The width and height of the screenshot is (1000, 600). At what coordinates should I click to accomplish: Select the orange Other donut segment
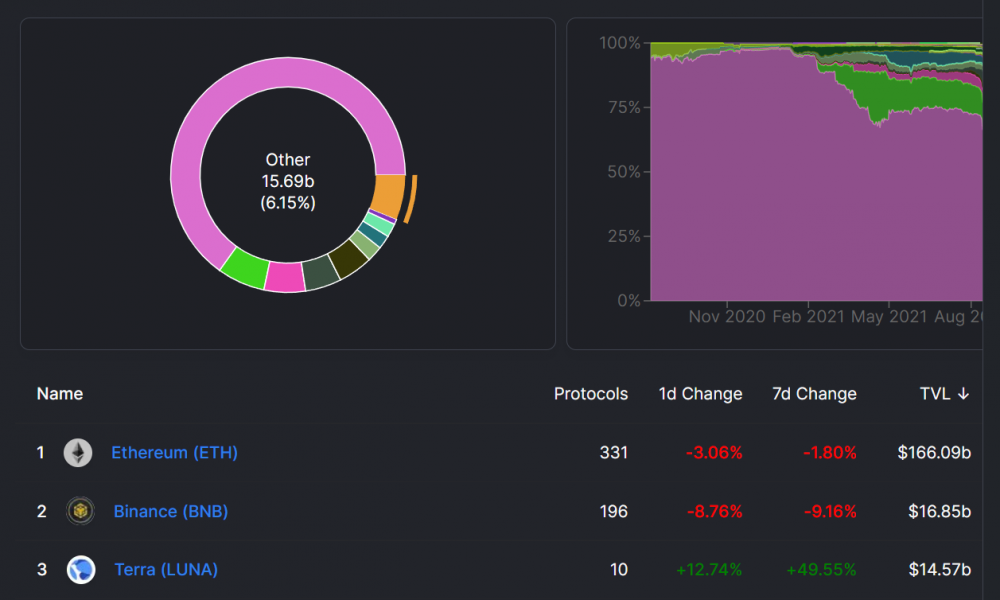(389, 196)
